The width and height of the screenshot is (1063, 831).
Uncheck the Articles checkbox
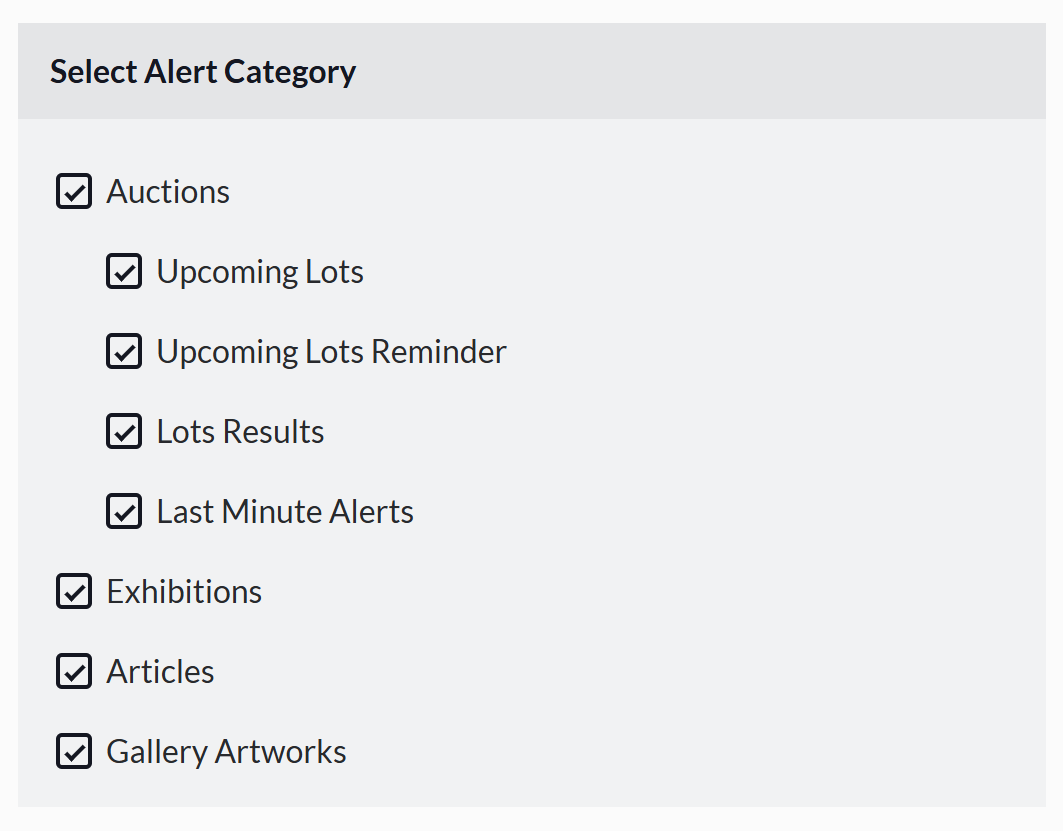(x=74, y=671)
